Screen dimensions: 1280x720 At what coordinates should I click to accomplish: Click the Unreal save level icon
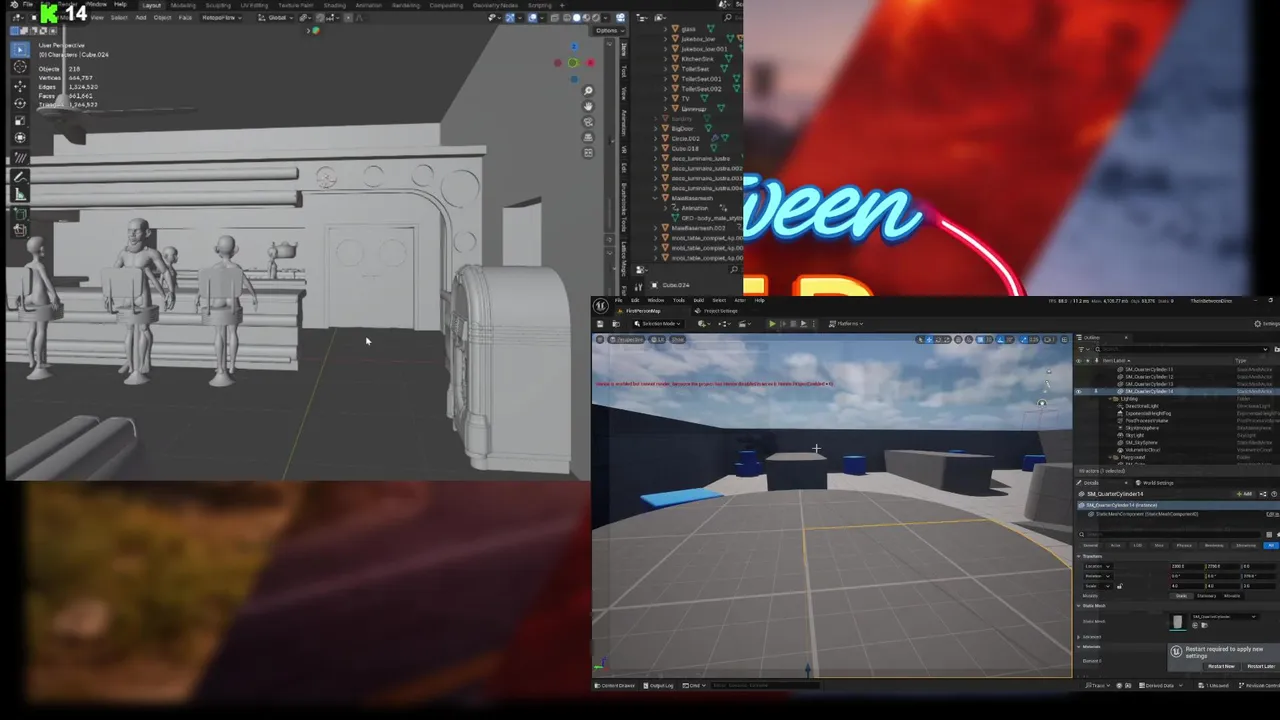[600, 323]
